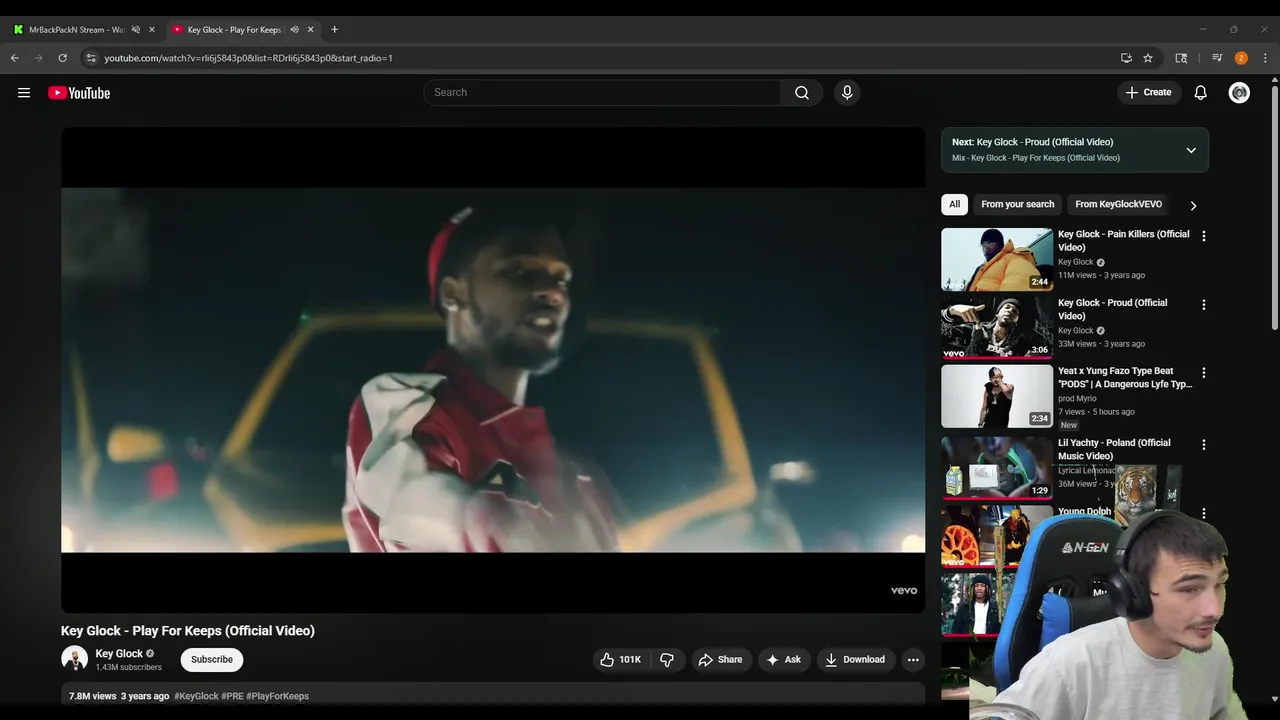Open options menu for Young Dolph video

pyautogui.click(x=1204, y=513)
